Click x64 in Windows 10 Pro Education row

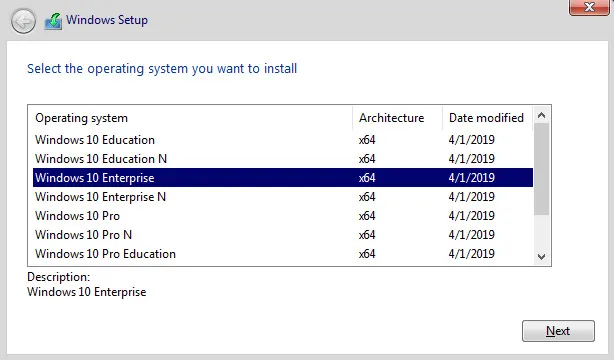tap(367, 254)
